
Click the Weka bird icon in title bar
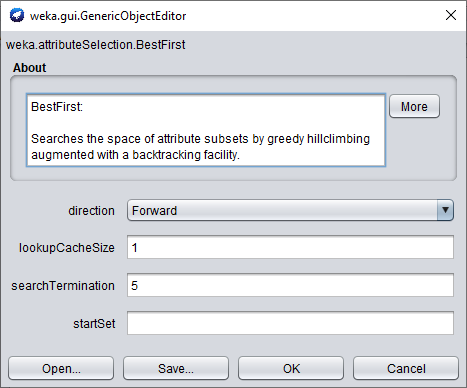coord(17,15)
